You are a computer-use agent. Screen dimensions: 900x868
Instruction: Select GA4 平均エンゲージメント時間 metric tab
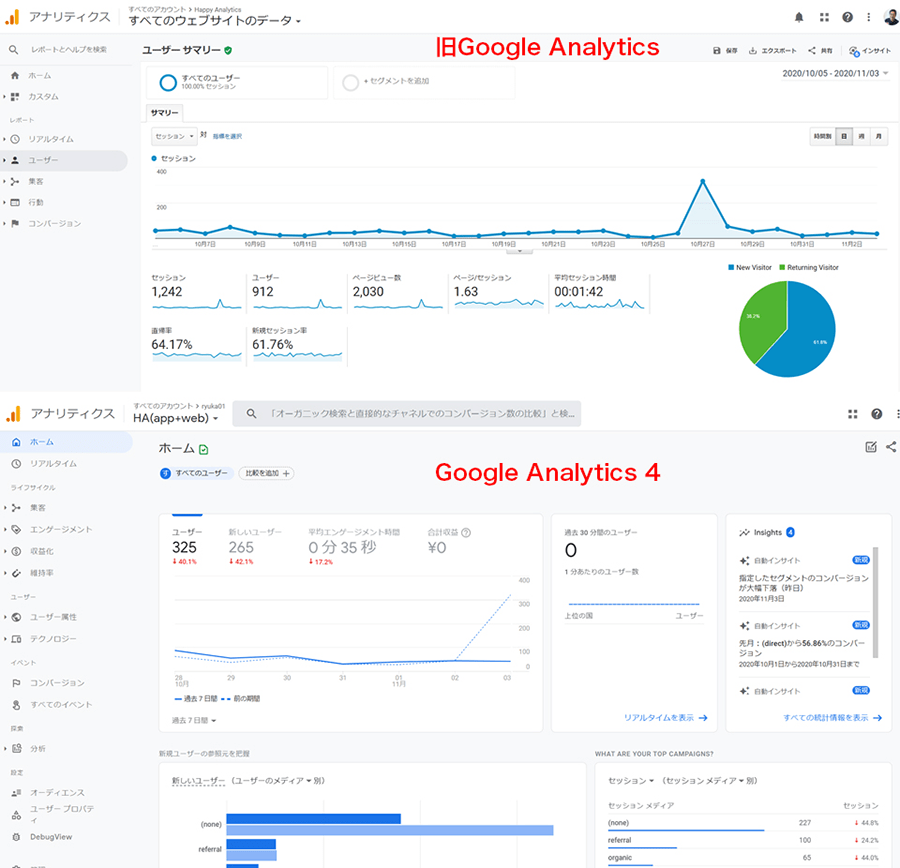[354, 547]
